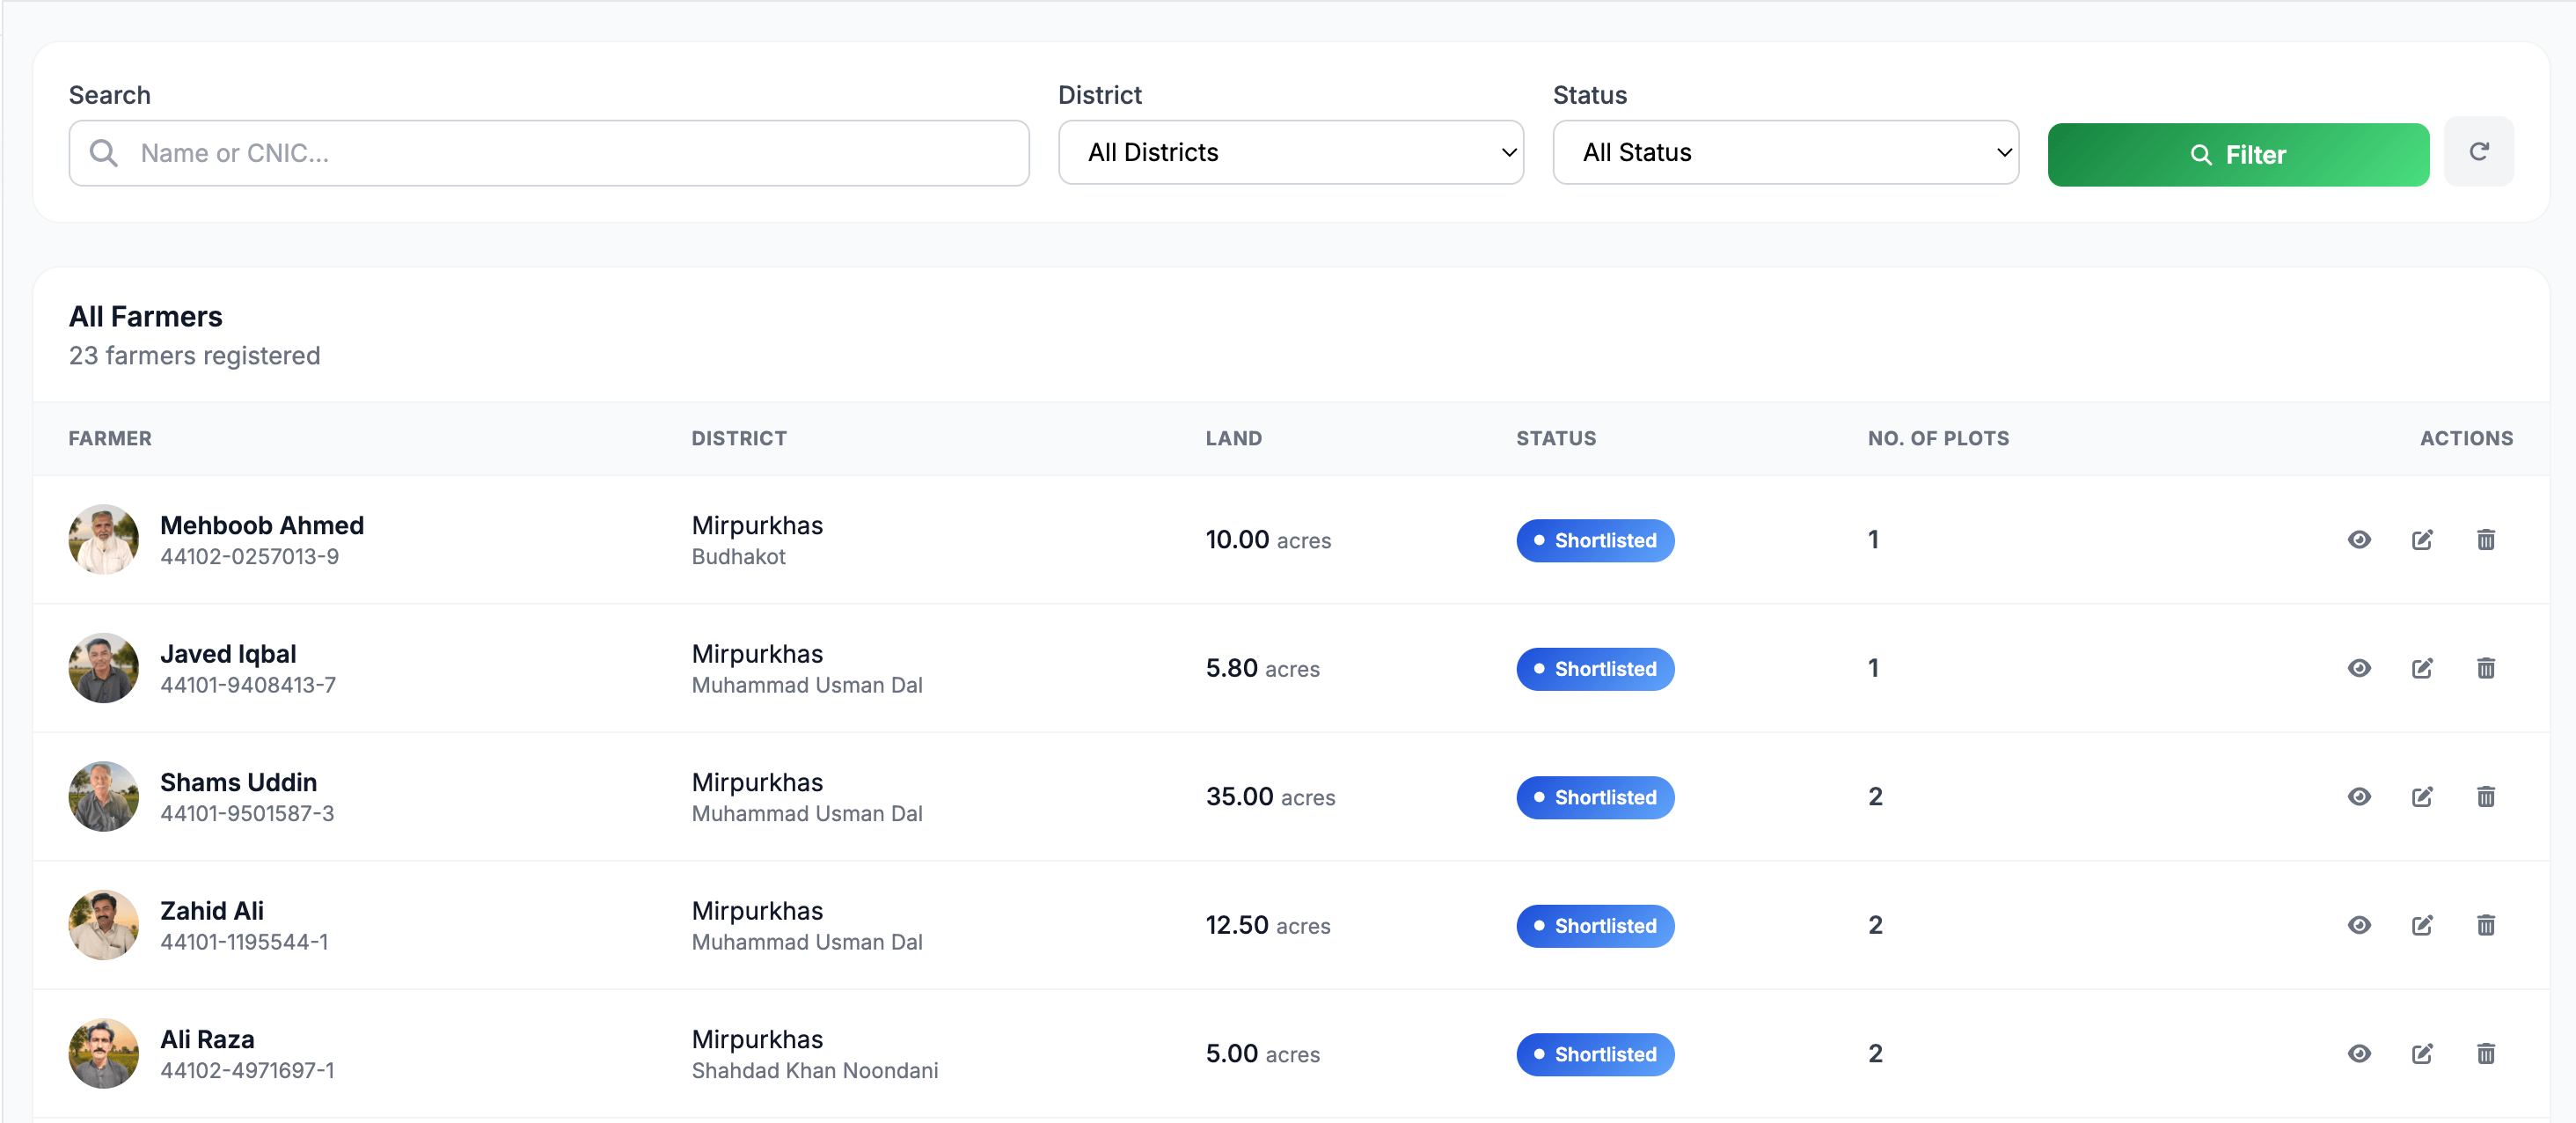Click the 35.00 acres land value

point(1270,797)
